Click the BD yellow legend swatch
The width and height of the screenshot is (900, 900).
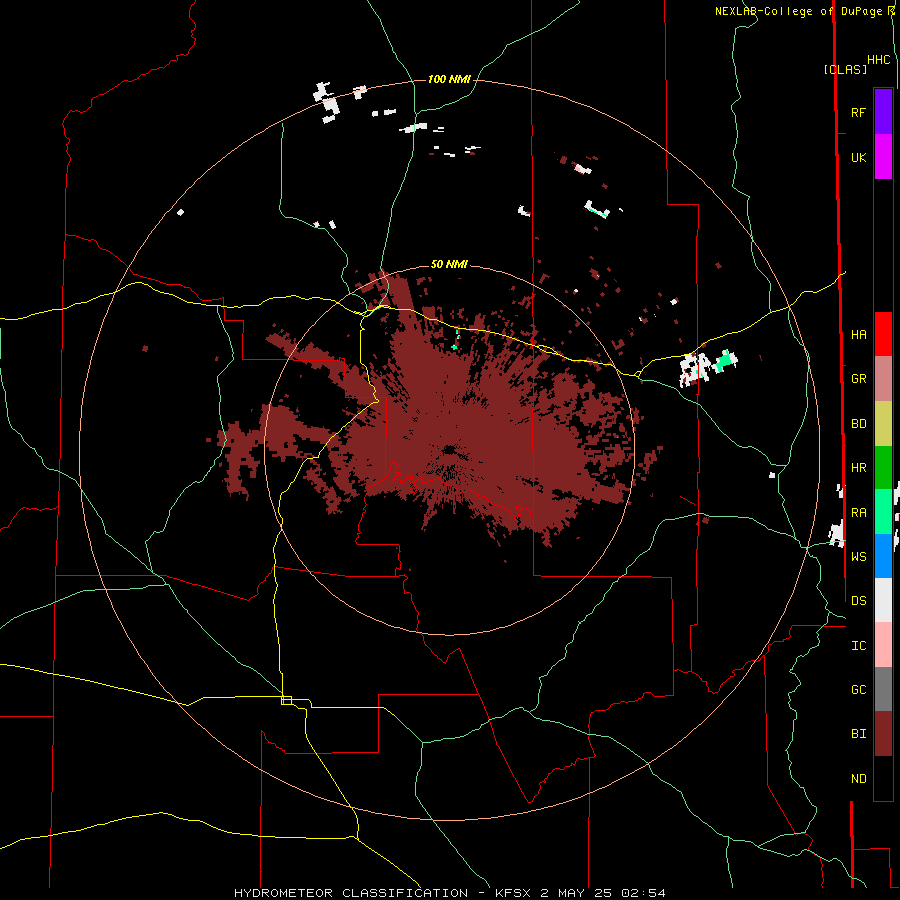tap(883, 424)
